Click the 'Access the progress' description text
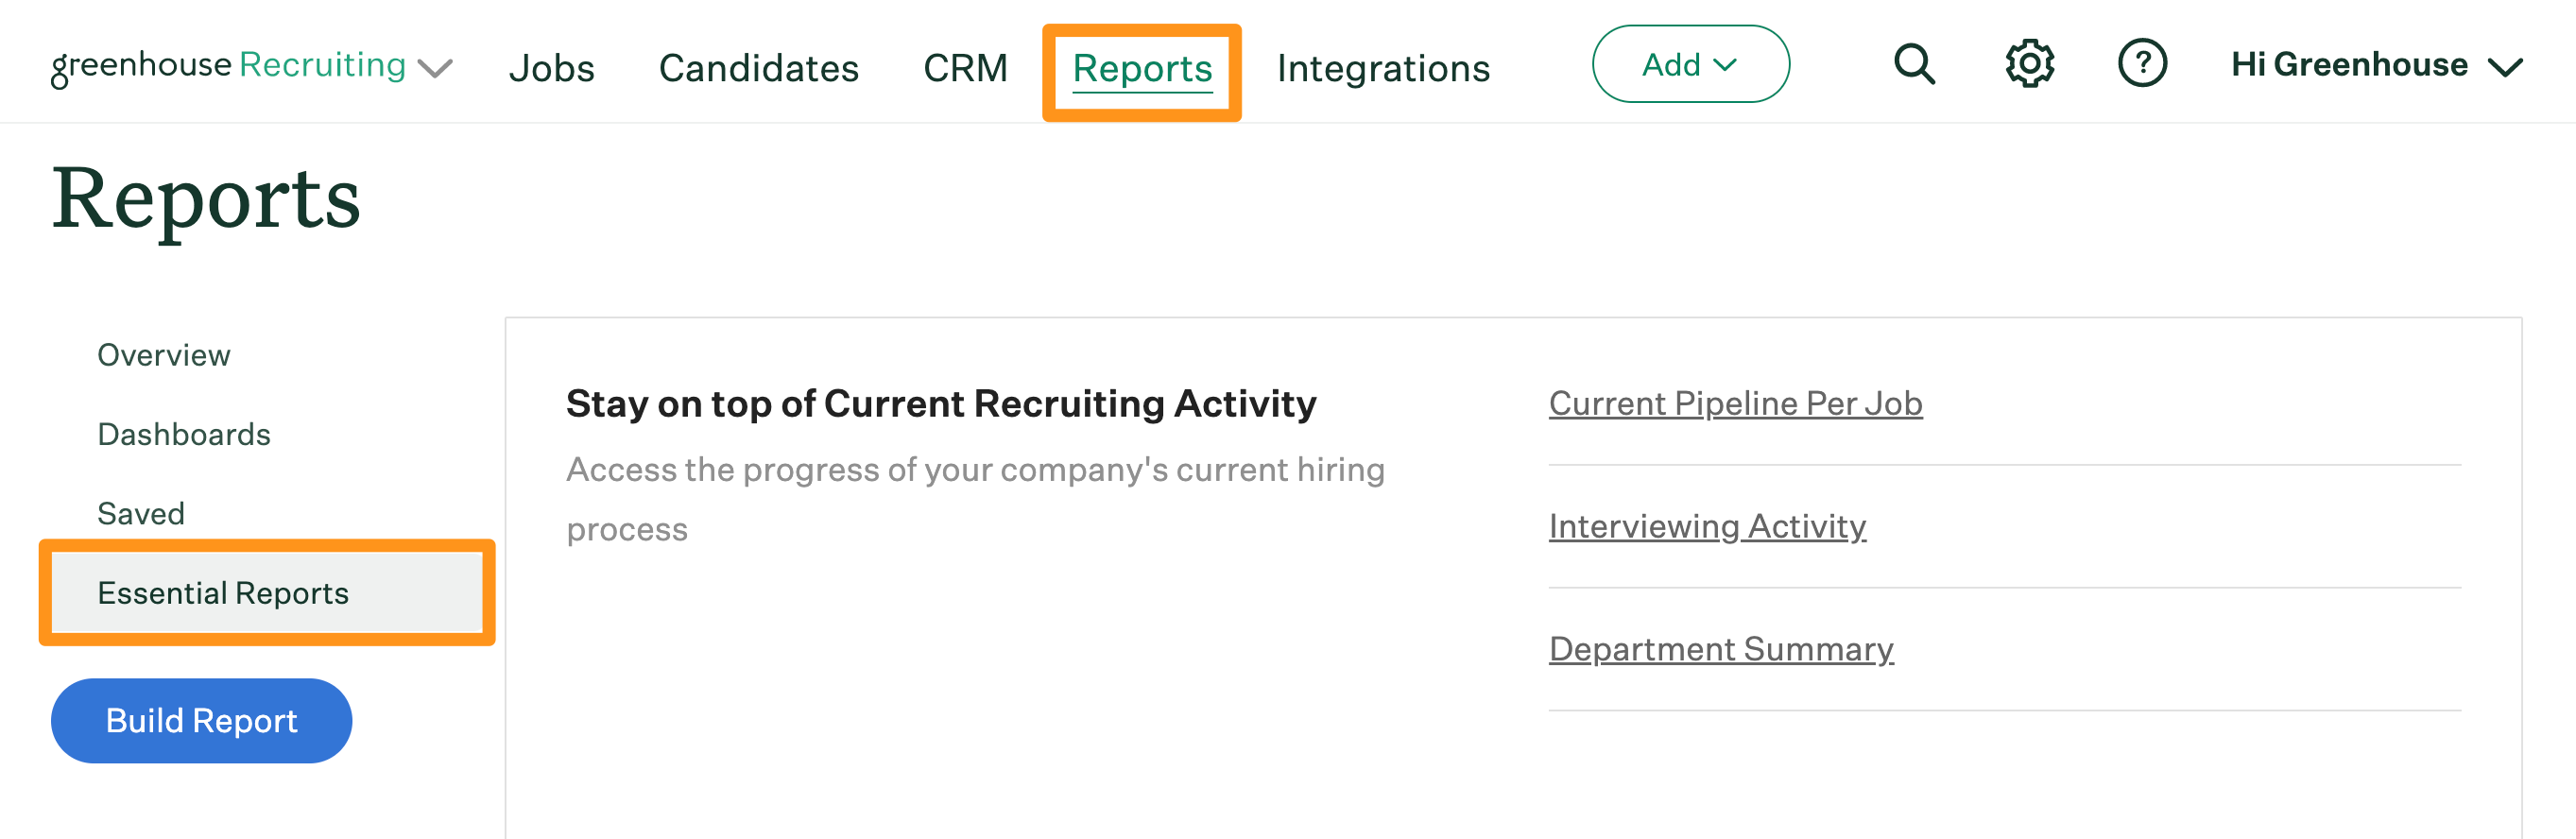Viewport: 2576px width, 839px height. (x=975, y=499)
